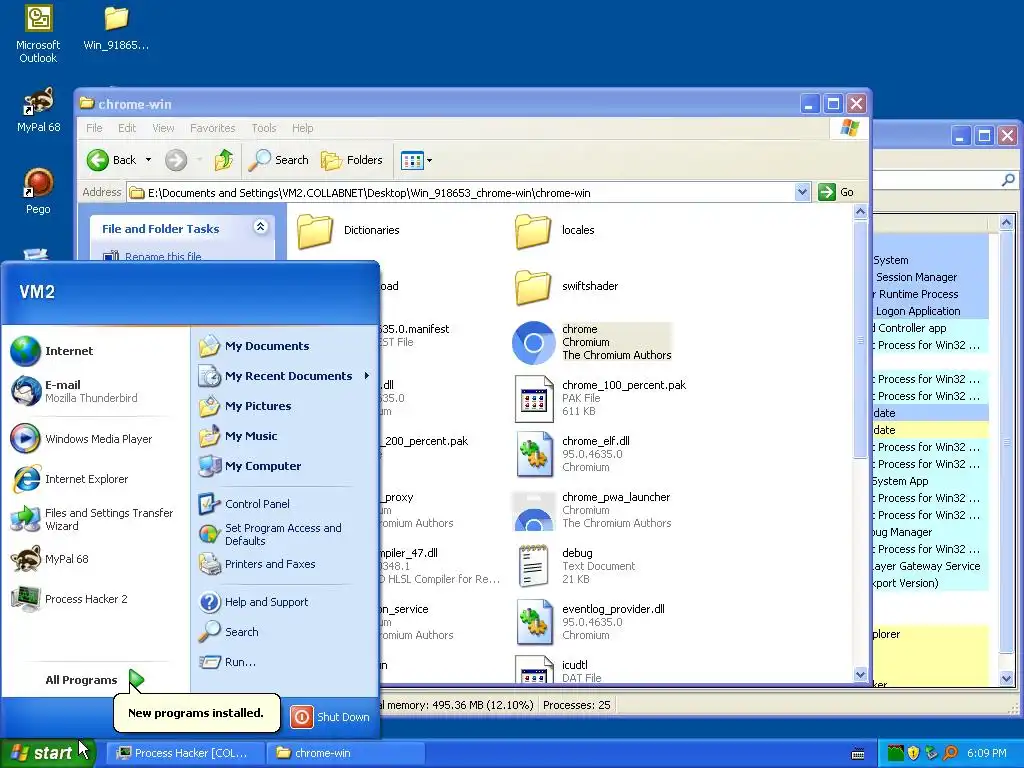Toggle the Folders pane button
The image size is (1024, 768).
tap(351, 160)
